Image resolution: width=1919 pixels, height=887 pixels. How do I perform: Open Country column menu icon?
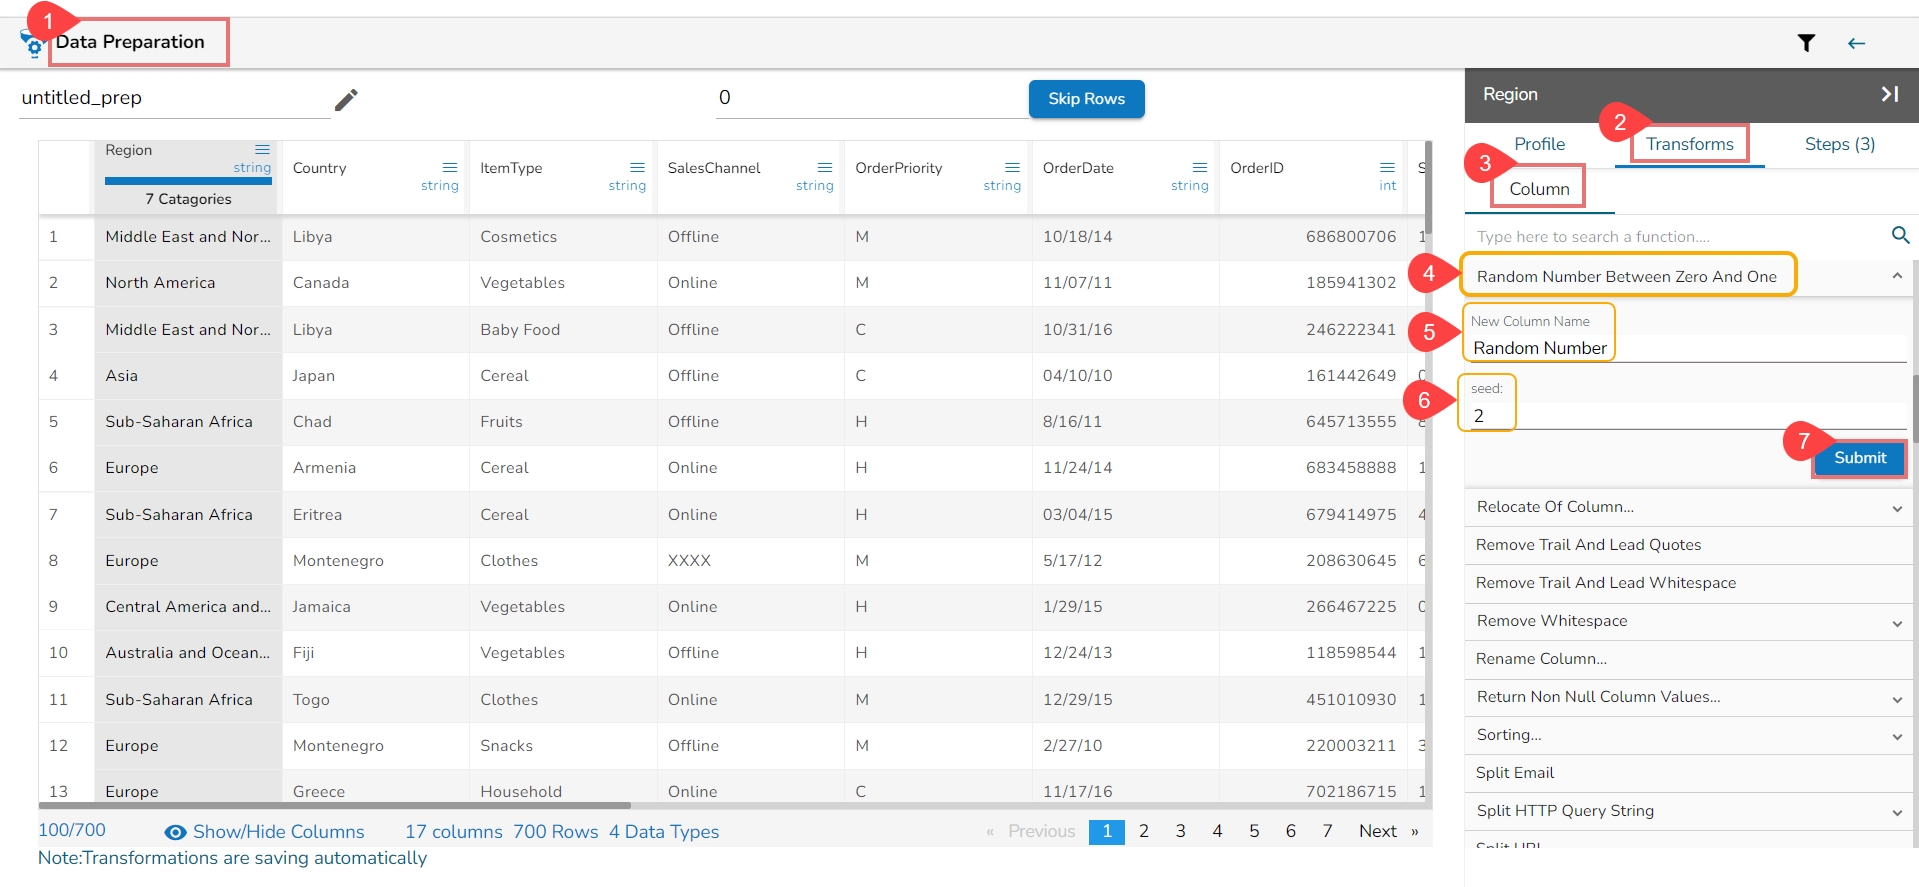450,167
